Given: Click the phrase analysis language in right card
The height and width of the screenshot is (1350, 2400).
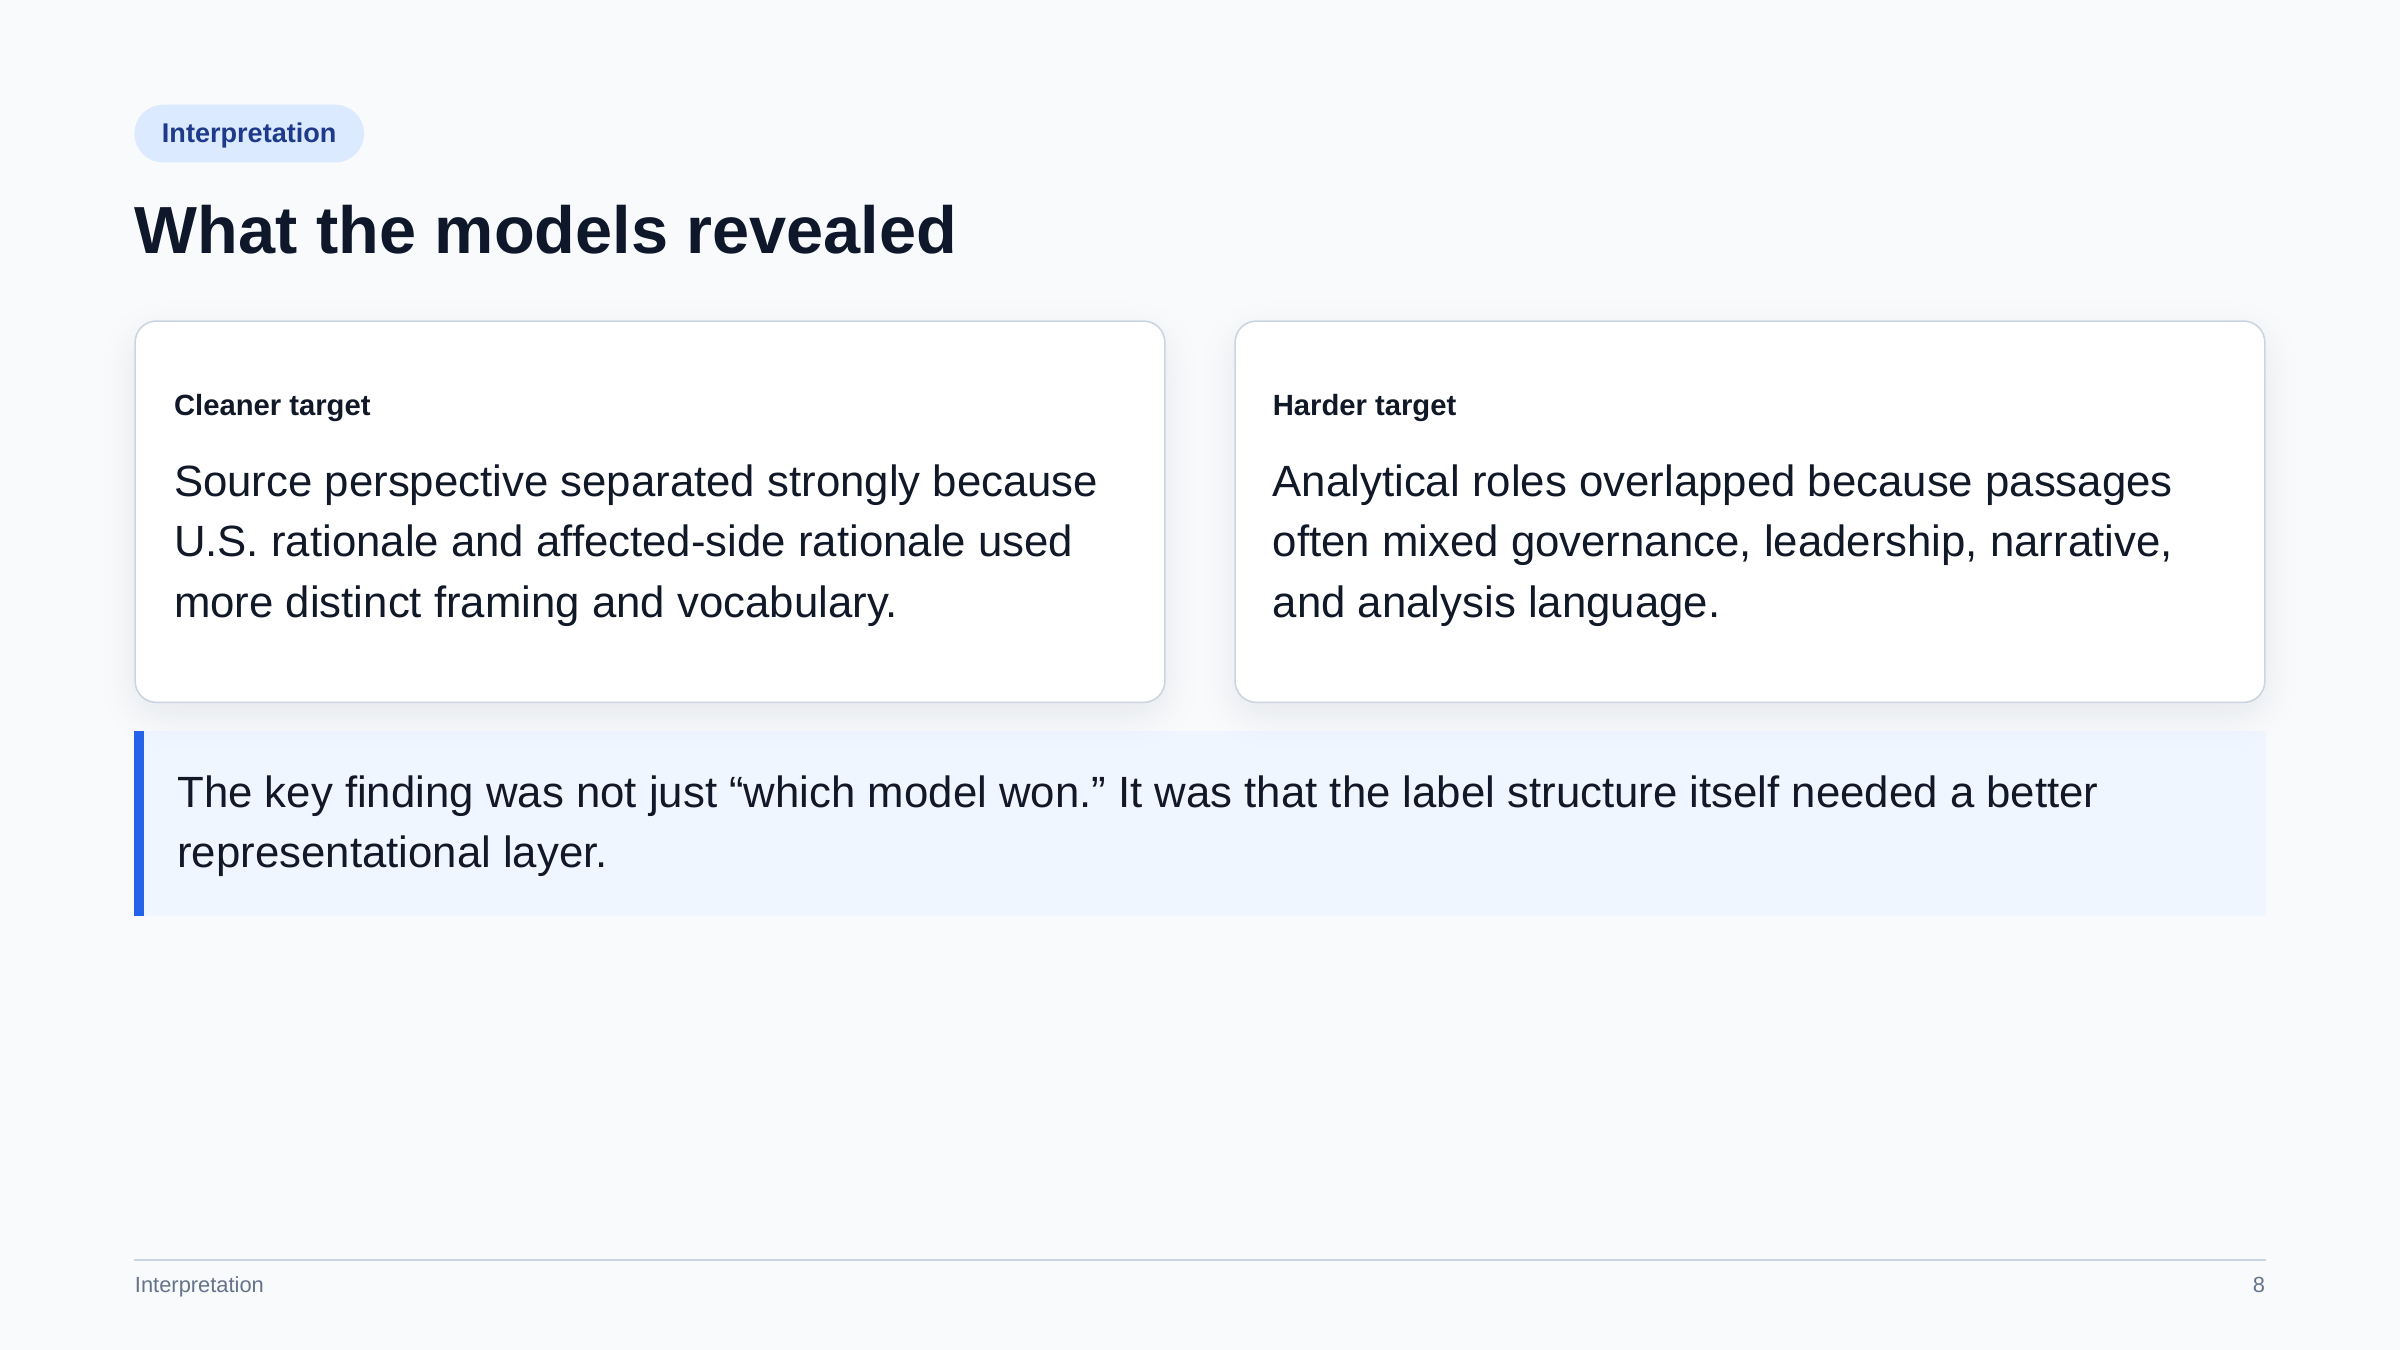Looking at the screenshot, I should 1538,603.
